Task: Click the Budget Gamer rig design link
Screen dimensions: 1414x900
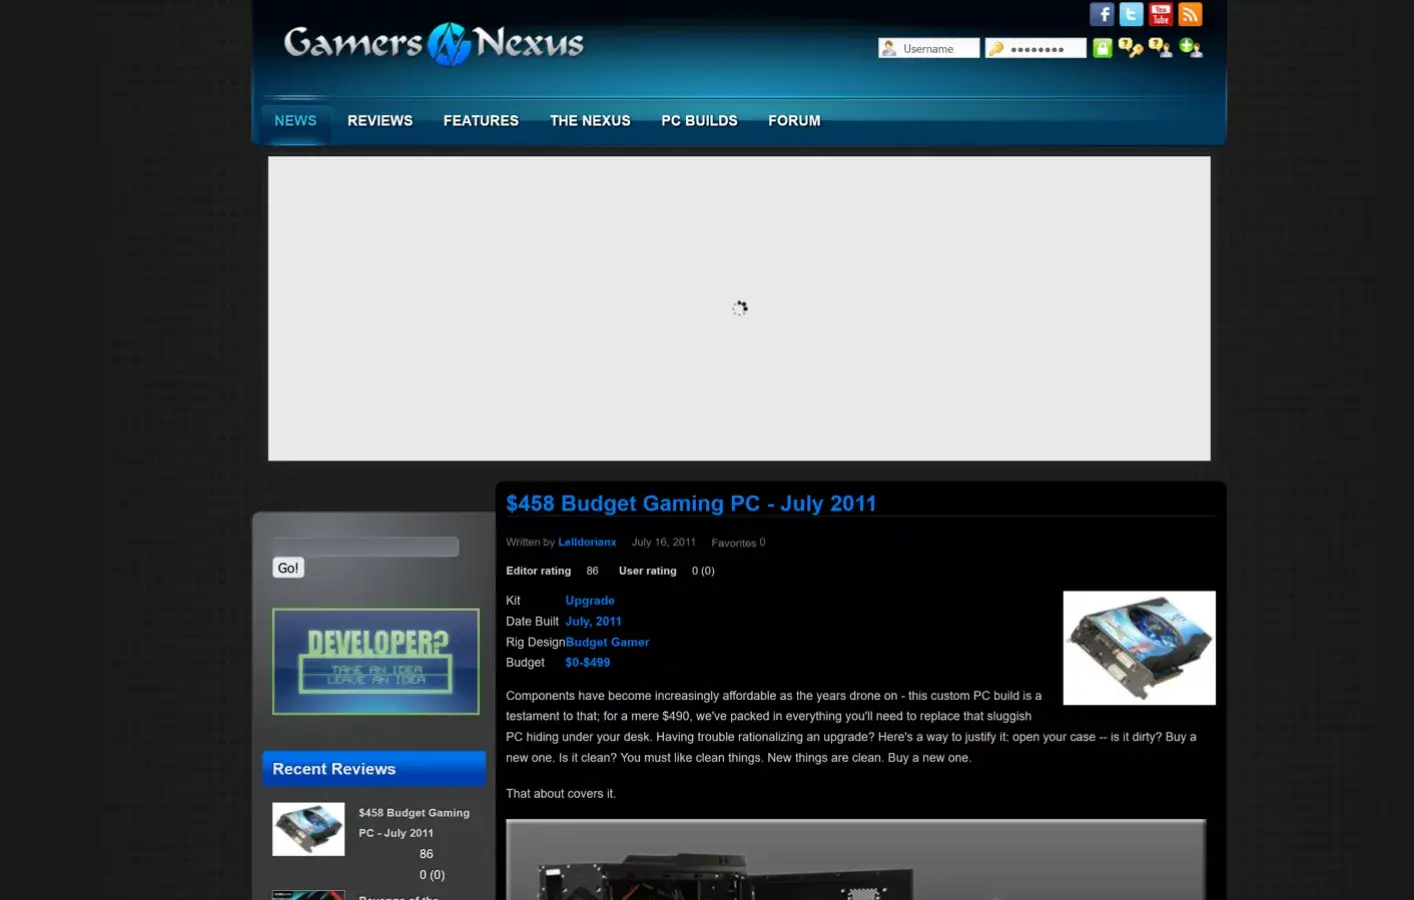Action: (x=607, y=642)
